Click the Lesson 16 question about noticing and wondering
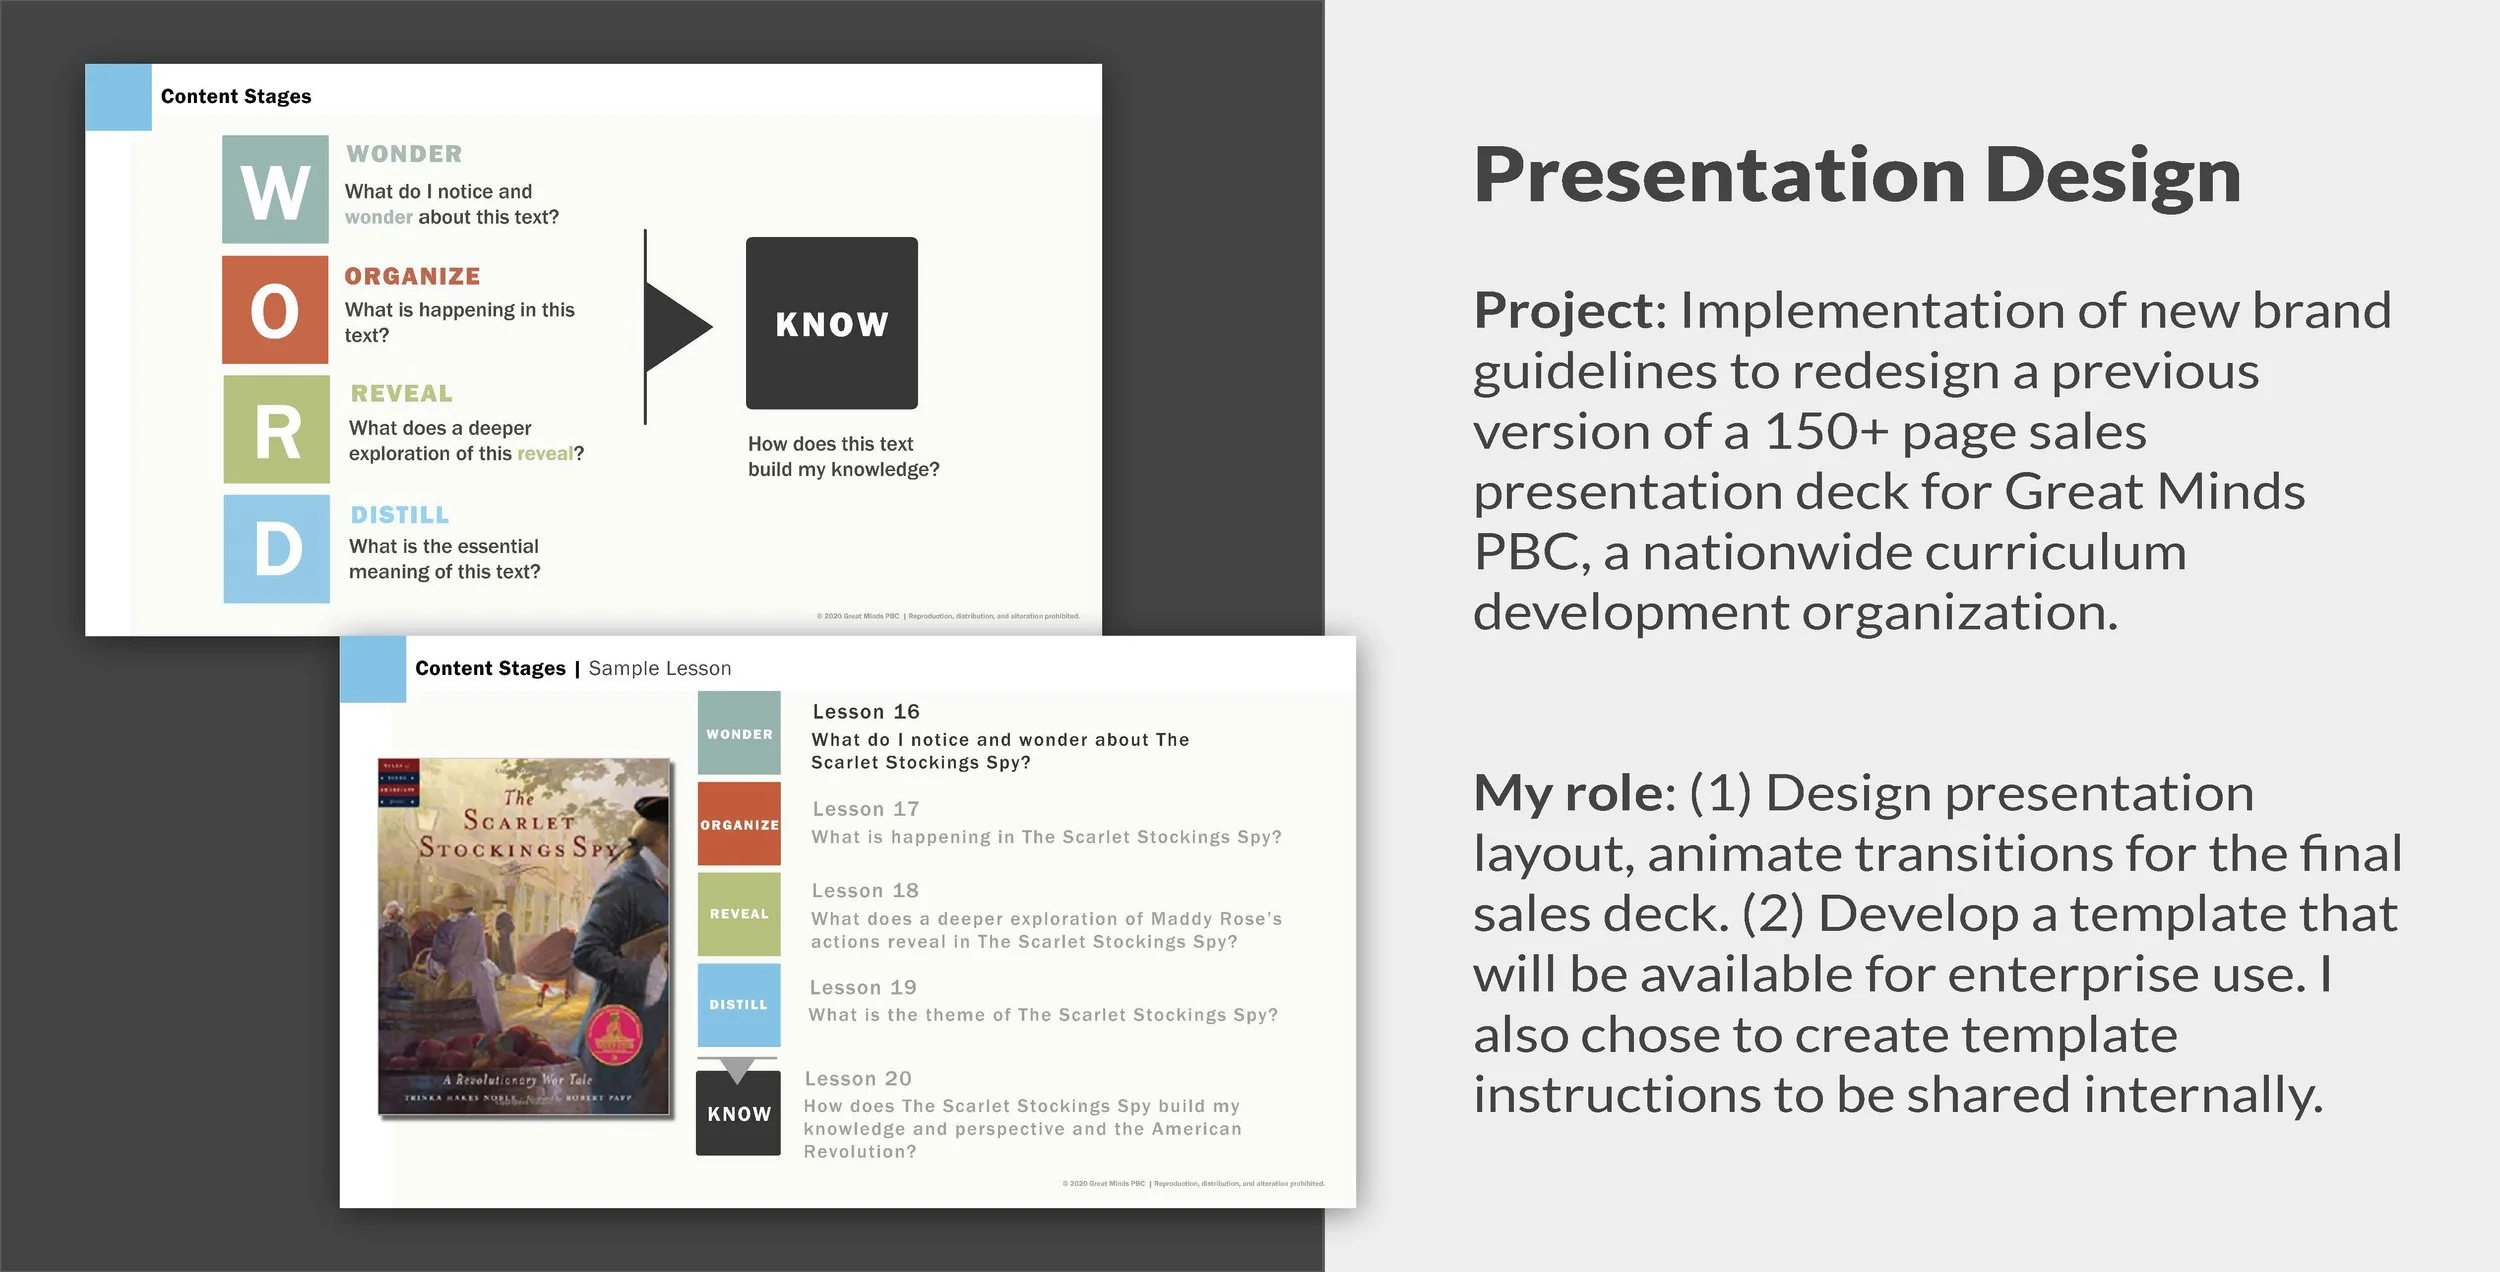This screenshot has width=2500, height=1272. pos(1001,751)
